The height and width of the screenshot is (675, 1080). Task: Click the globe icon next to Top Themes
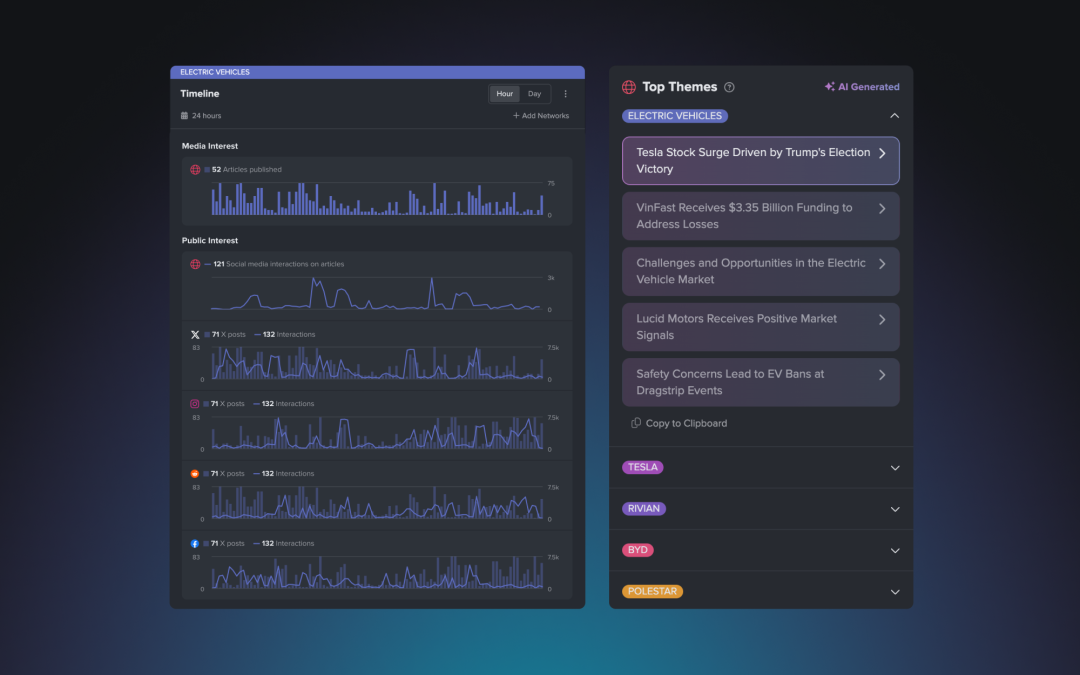628,87
